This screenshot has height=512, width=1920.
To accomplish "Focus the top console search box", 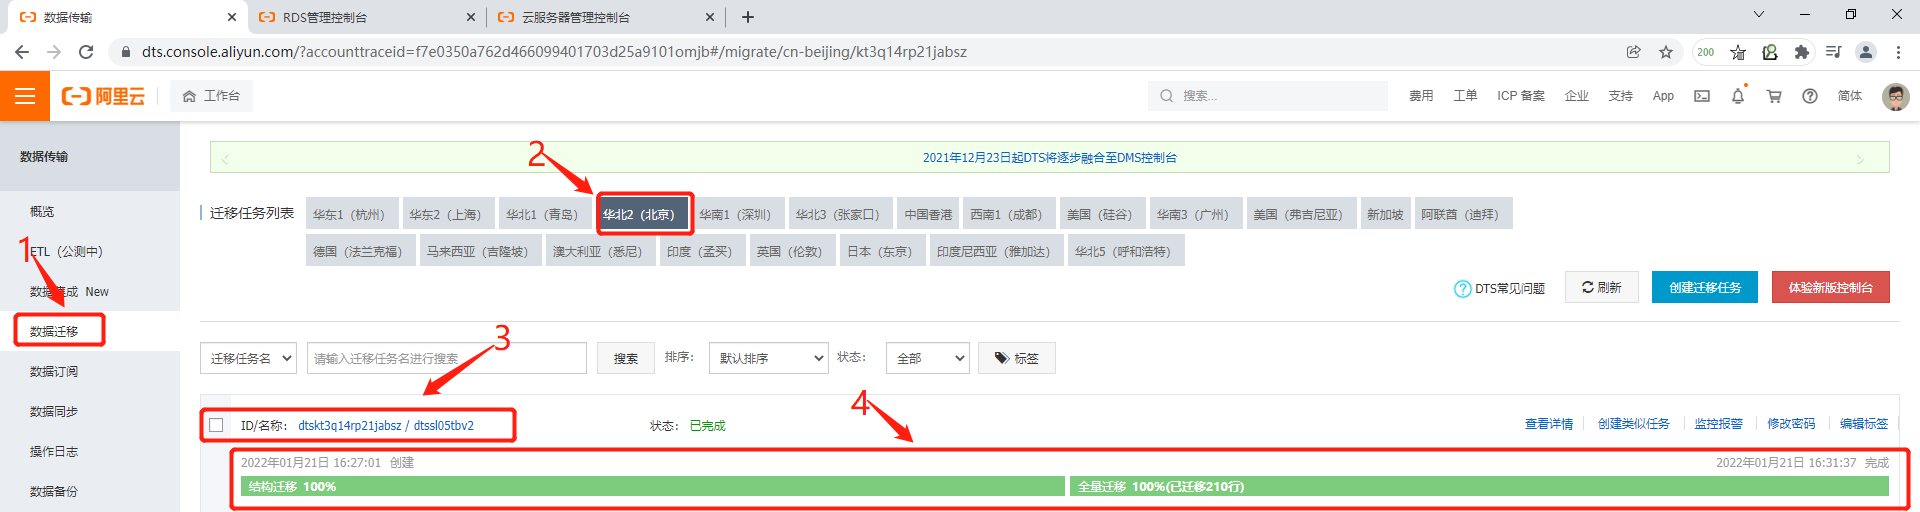I will click(1267, 96).
